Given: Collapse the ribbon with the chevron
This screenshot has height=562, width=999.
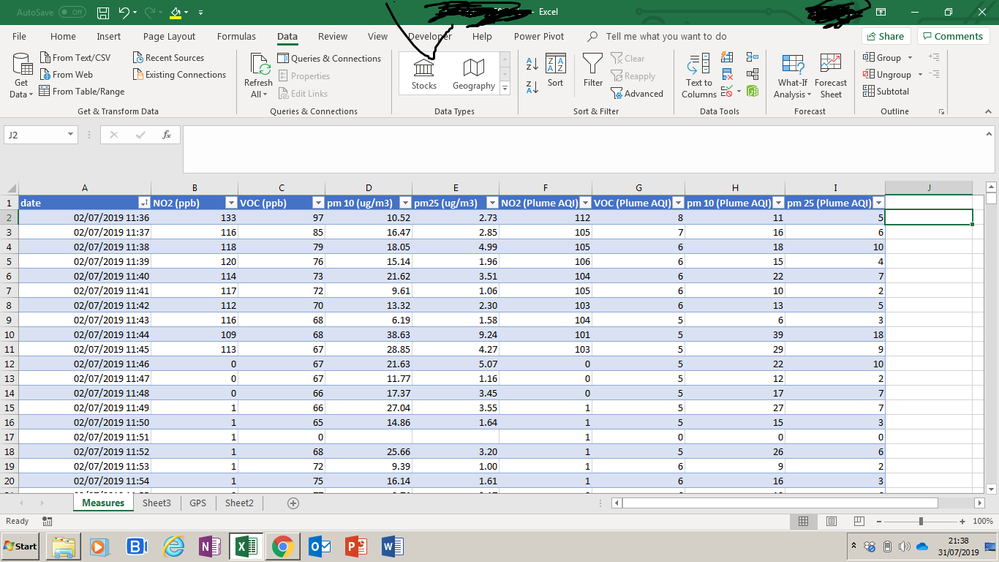Looking at the screenshot, I should (988, 112).
